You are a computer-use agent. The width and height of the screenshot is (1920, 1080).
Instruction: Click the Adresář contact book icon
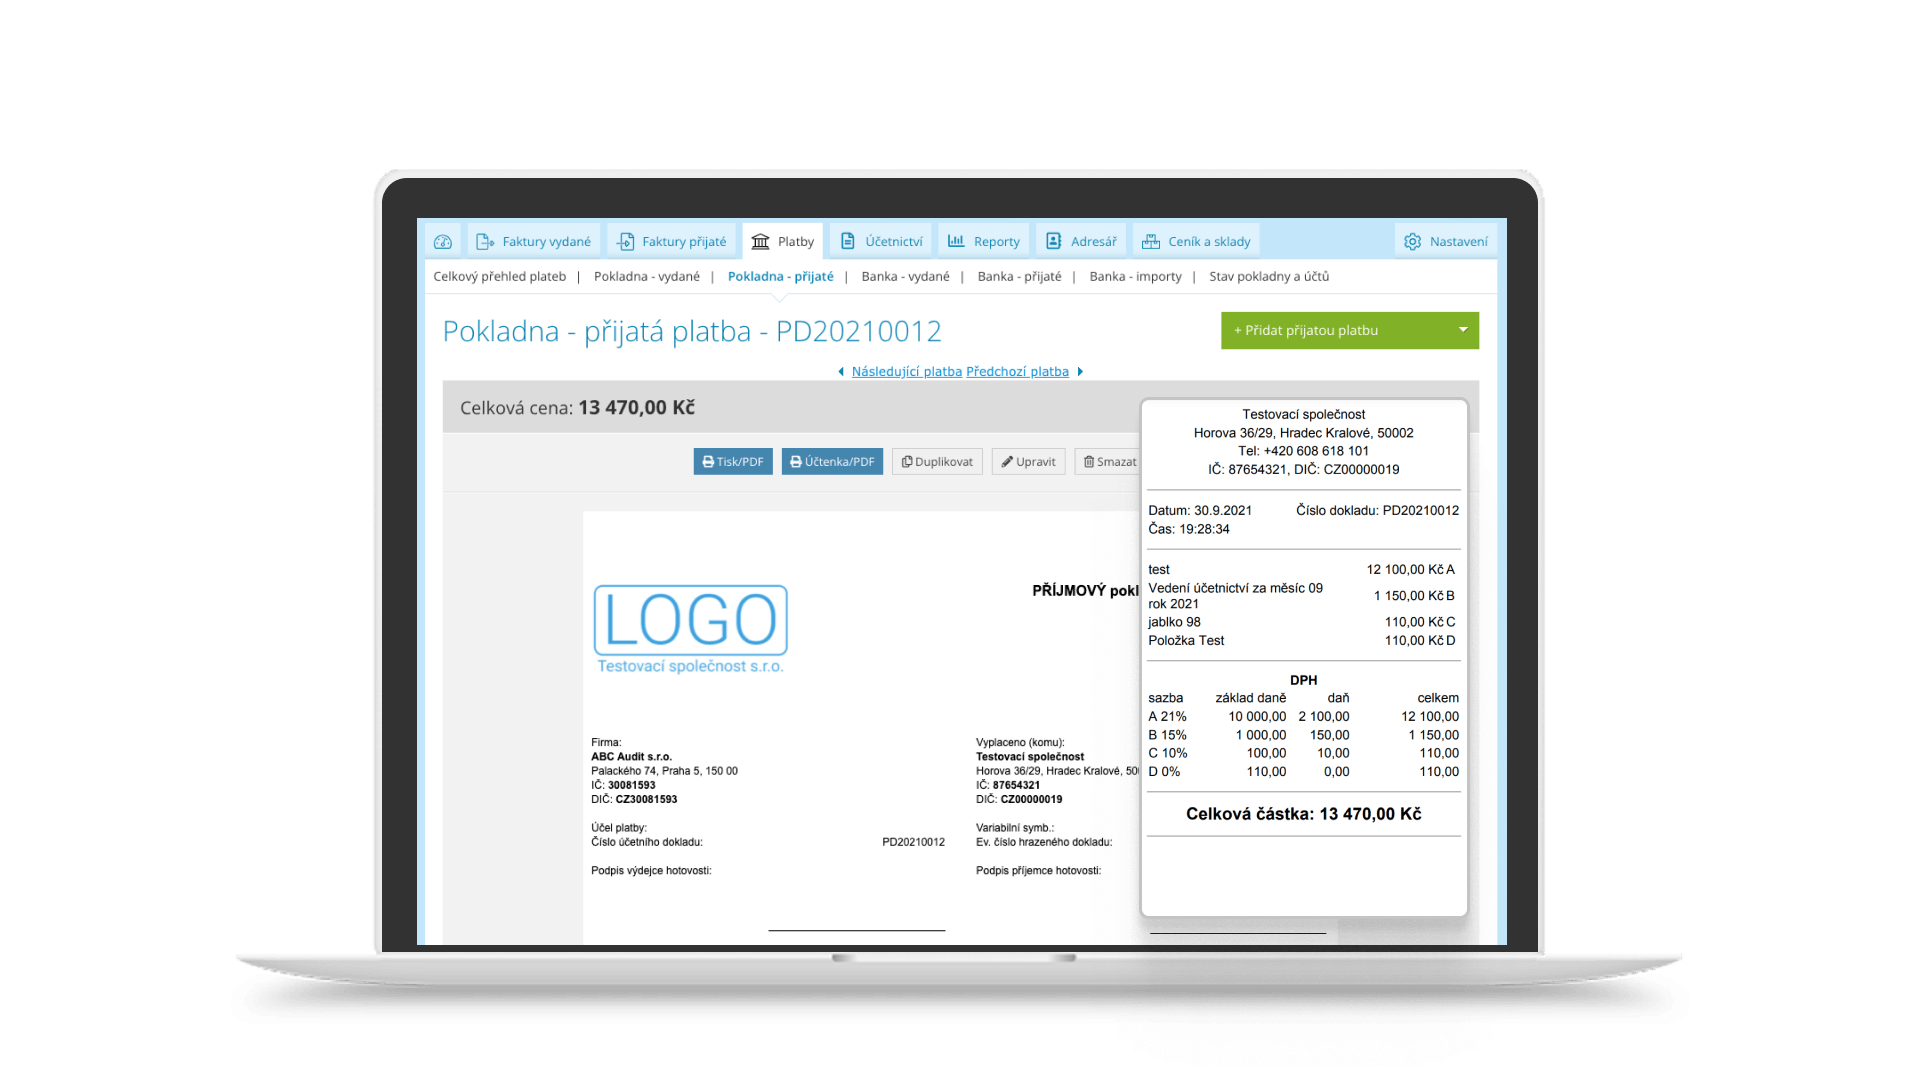(x=1053, y=242)
